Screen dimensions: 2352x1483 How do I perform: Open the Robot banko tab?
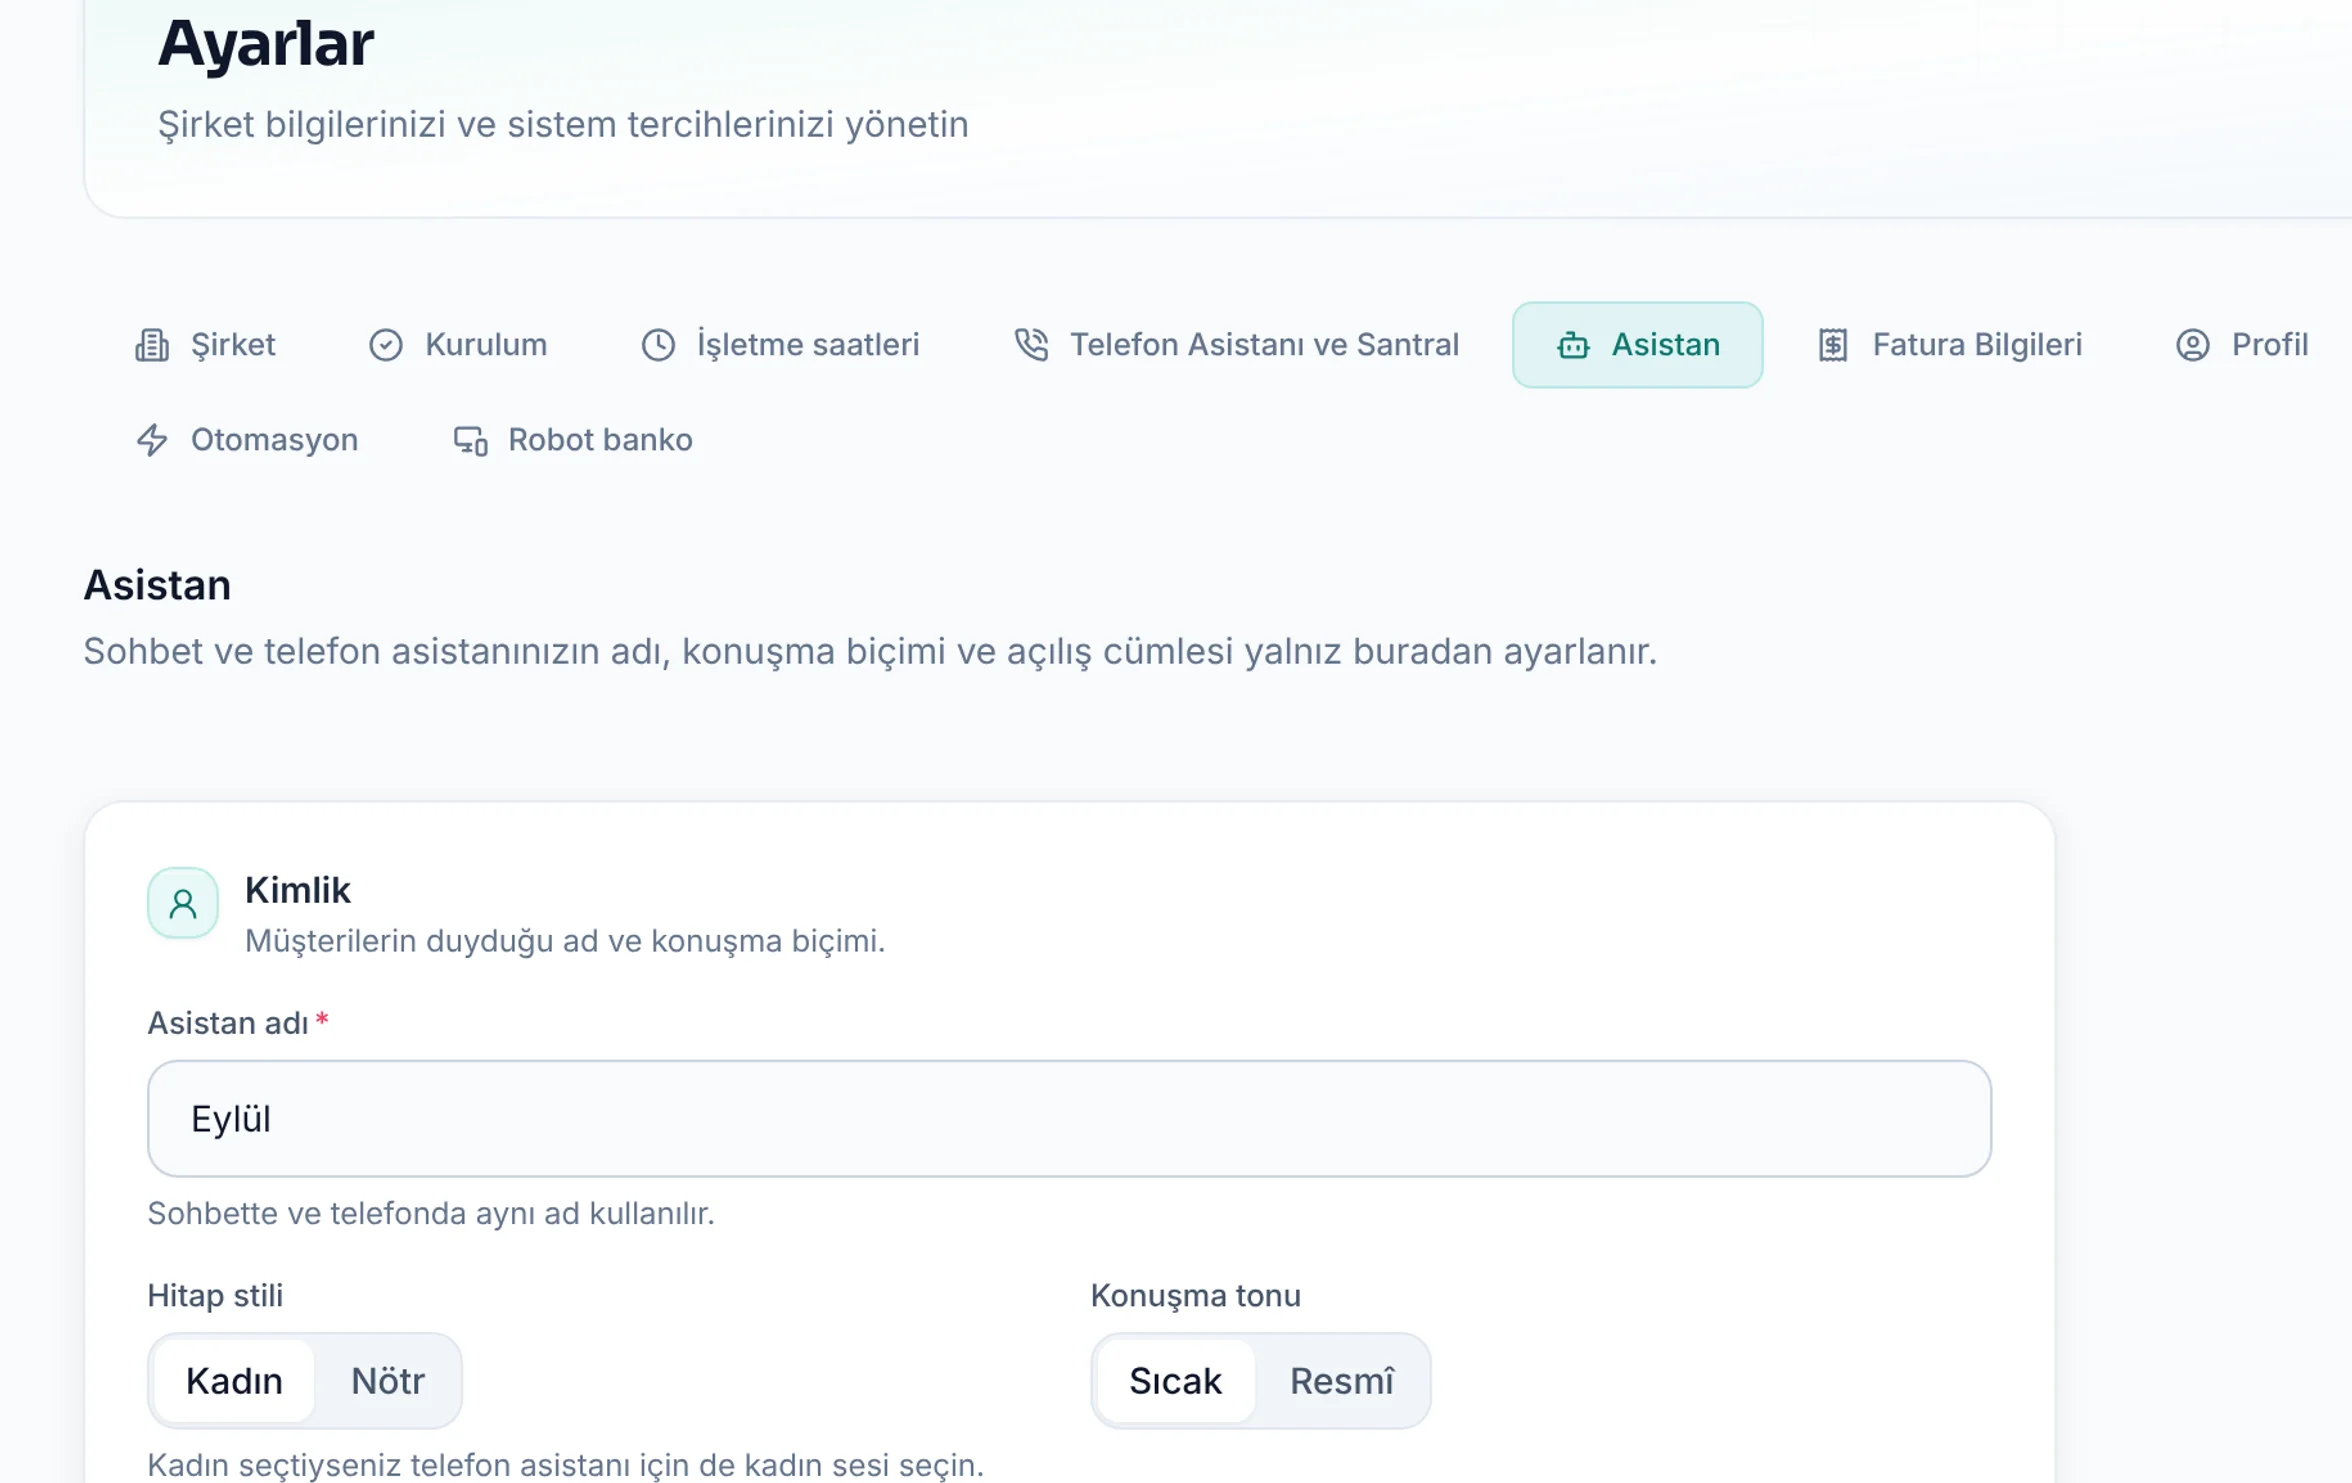(573, 440)
